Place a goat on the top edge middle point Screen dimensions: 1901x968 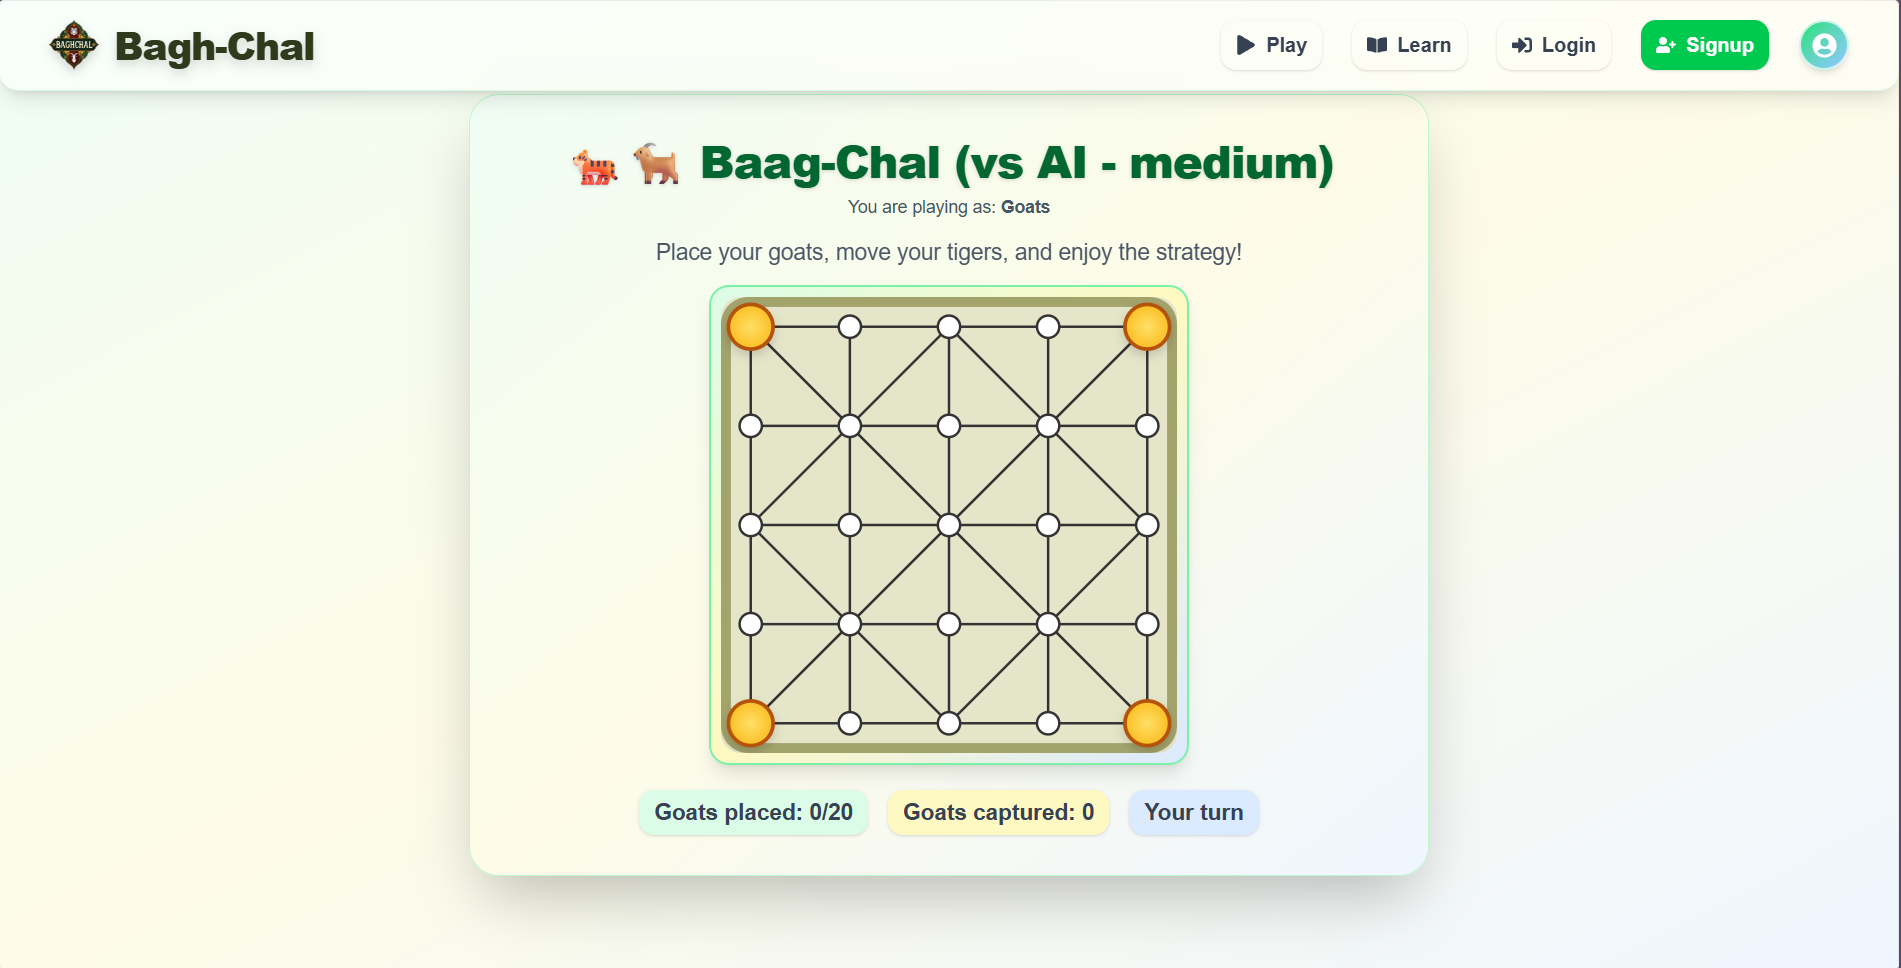point(949,327)
